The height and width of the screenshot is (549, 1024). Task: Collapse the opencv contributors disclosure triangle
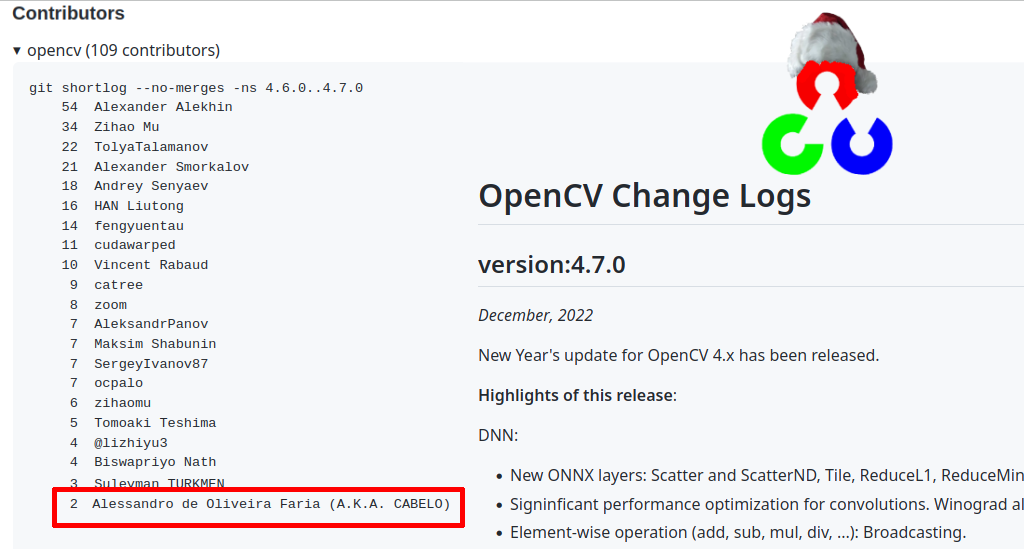[x=17, y=50]
